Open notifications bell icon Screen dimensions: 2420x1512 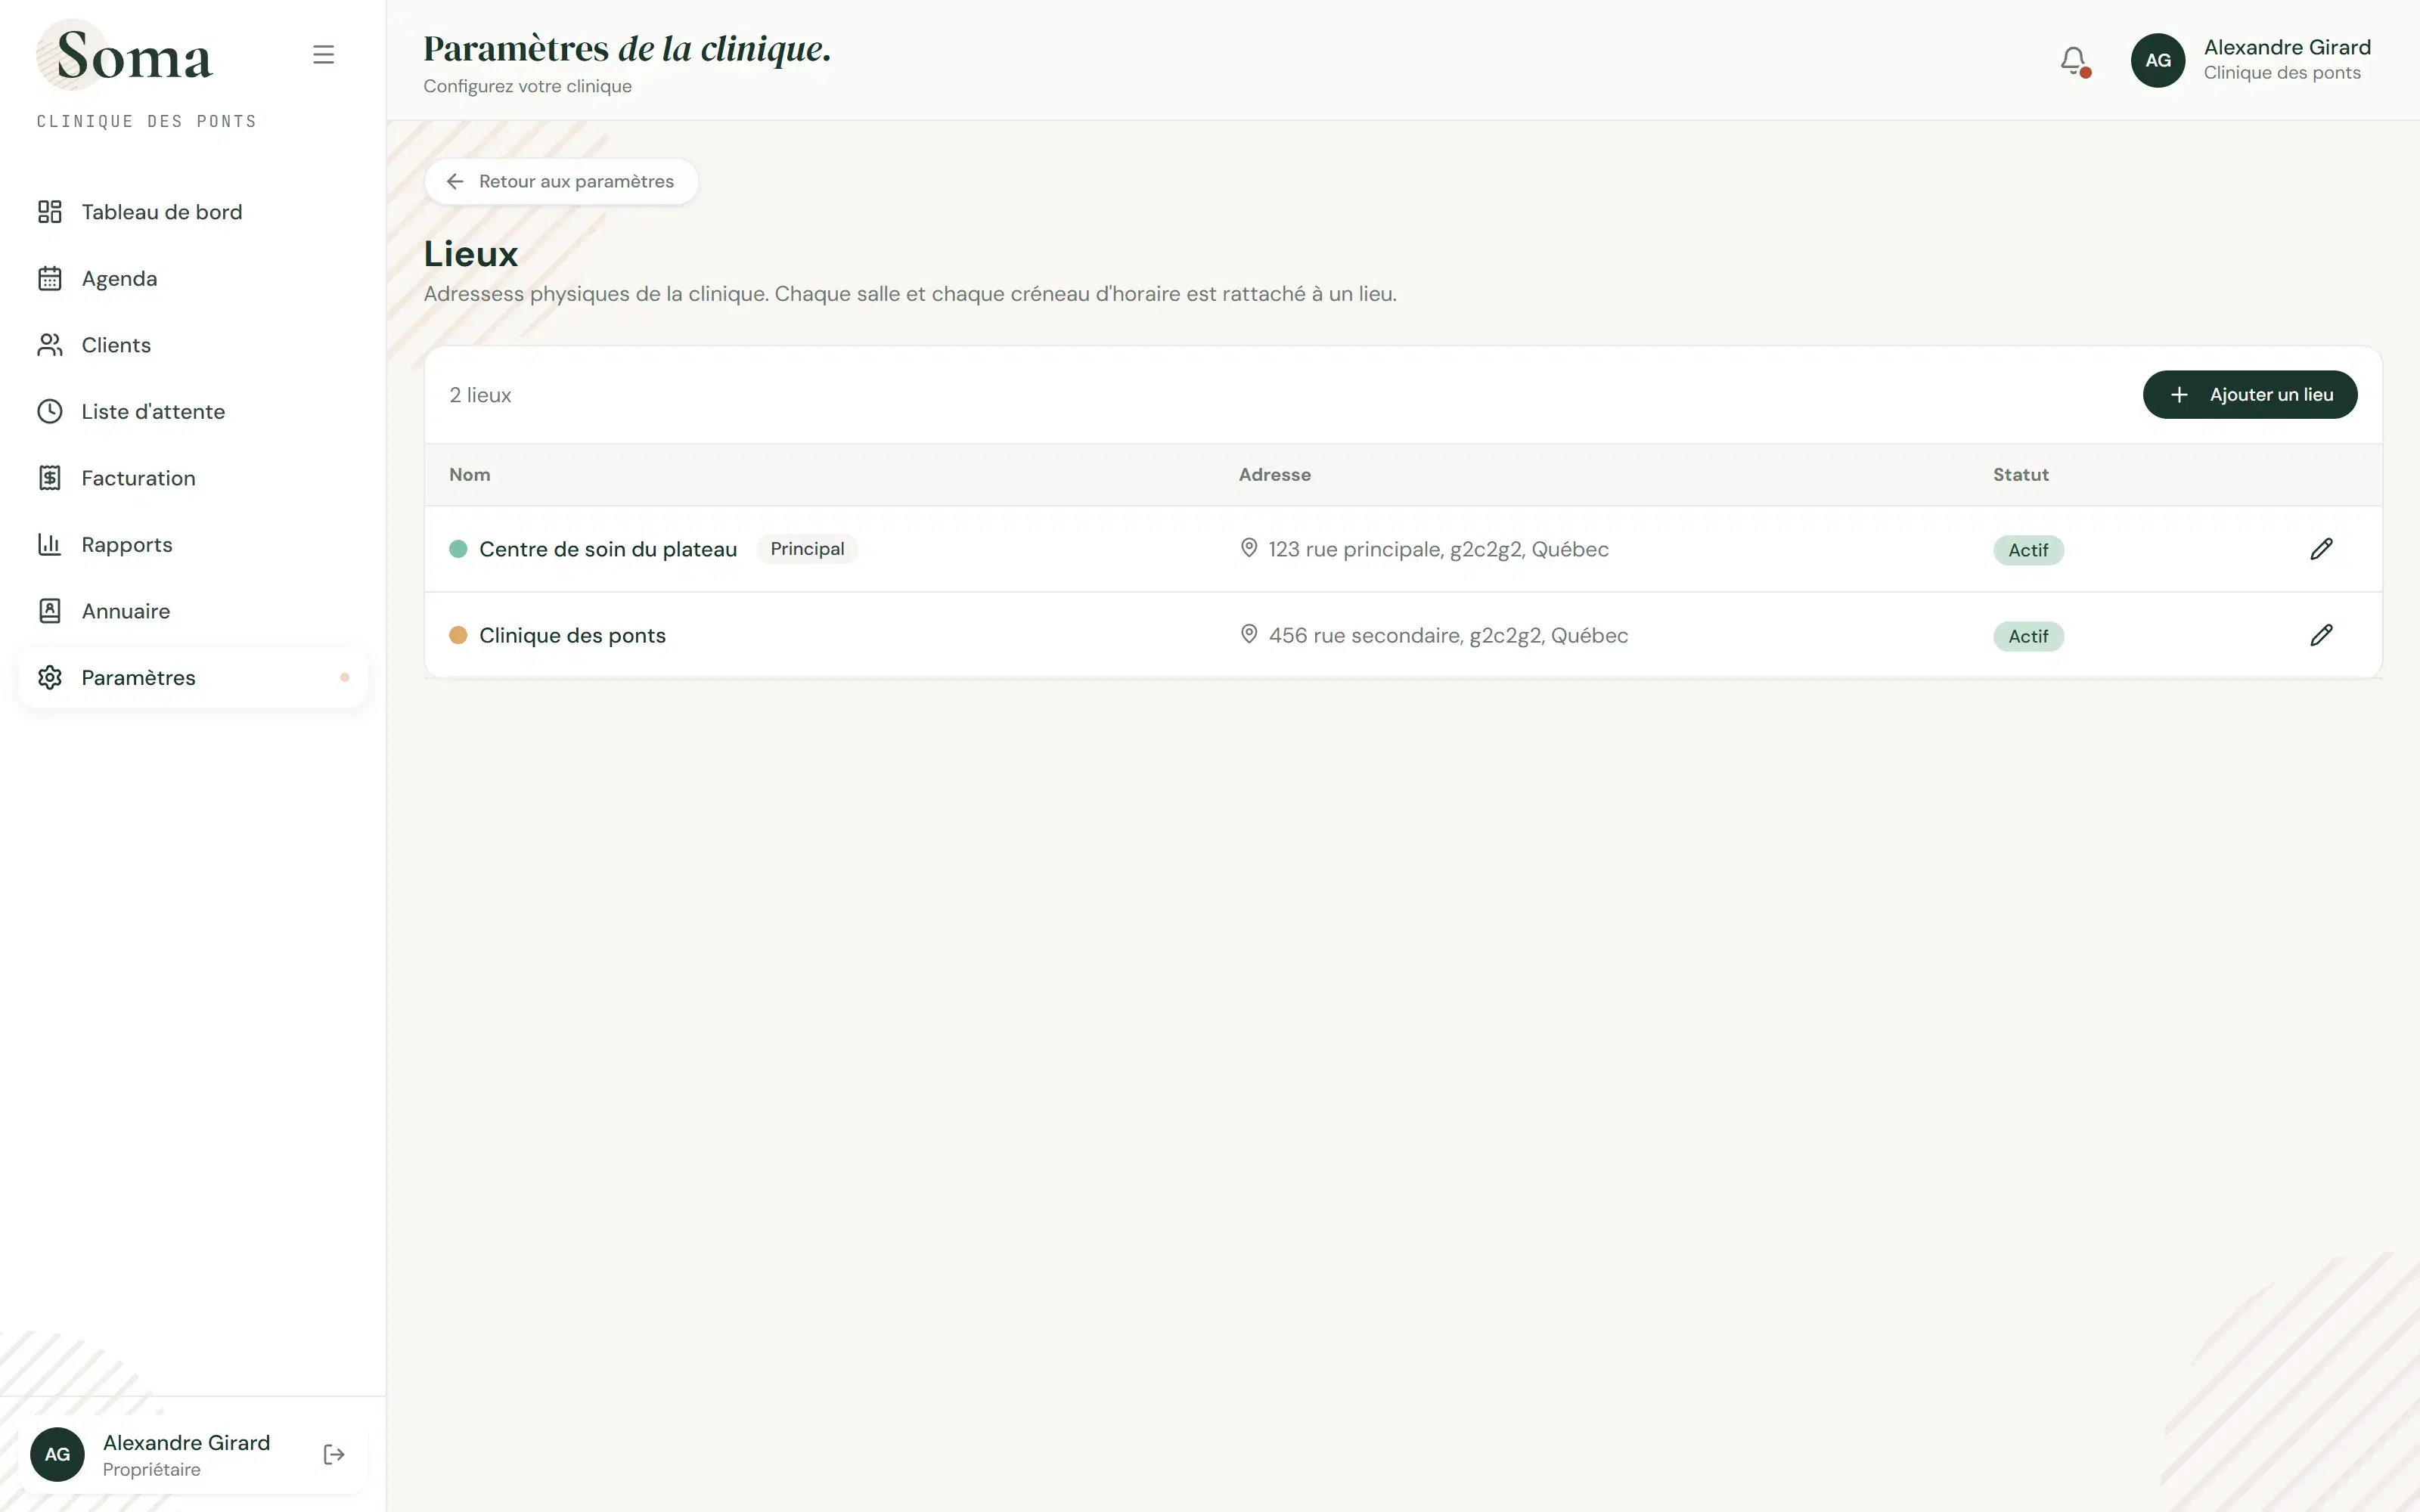click(x=2074, y=60)
